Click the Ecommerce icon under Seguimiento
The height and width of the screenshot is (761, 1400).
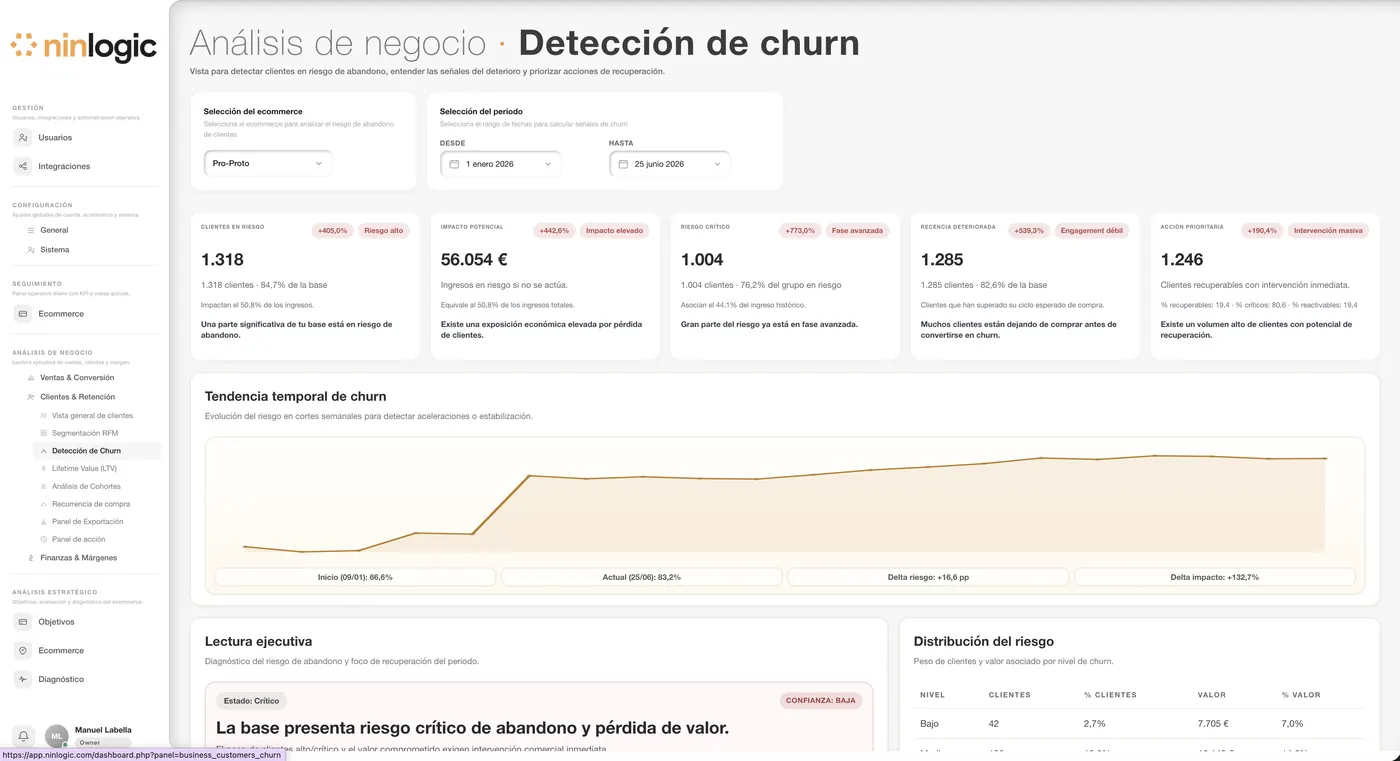tap(23, 314)
